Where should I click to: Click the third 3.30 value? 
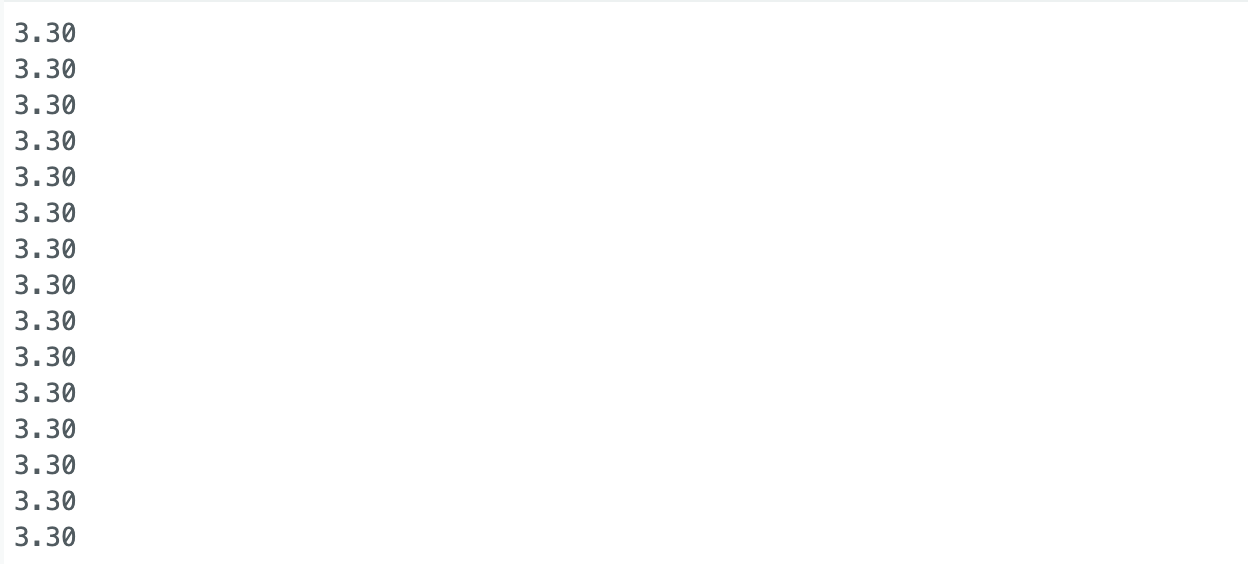click(45, 105)
